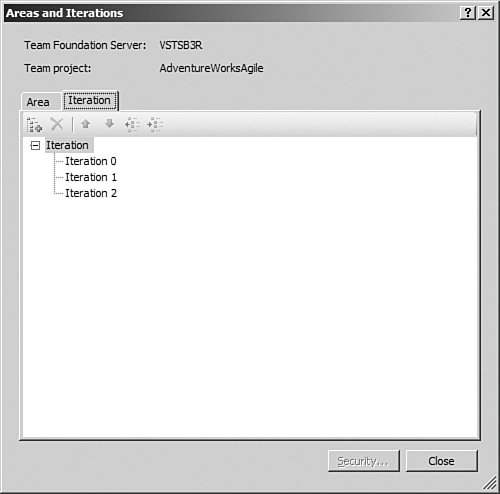Select the root Iteration tree node
The width and height of the screenshot is (500, 494).
click(x=67, y=145)
